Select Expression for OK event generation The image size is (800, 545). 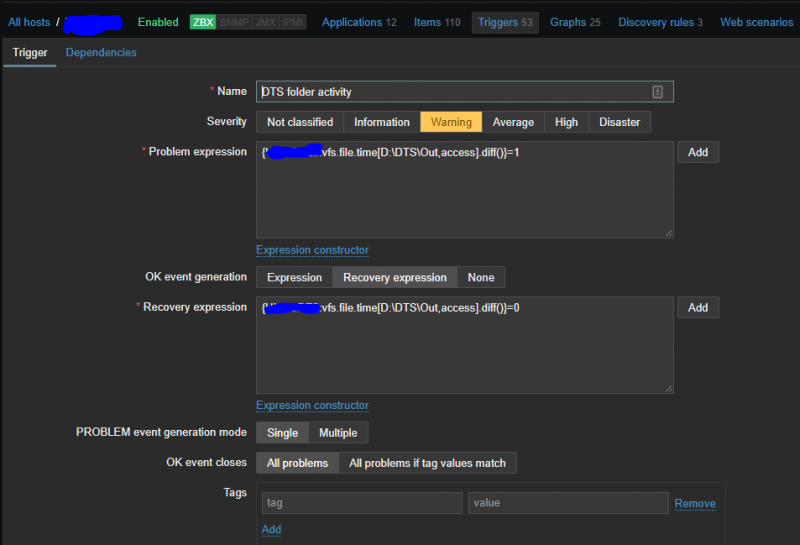pyautogui.click(x=294, y=277)
